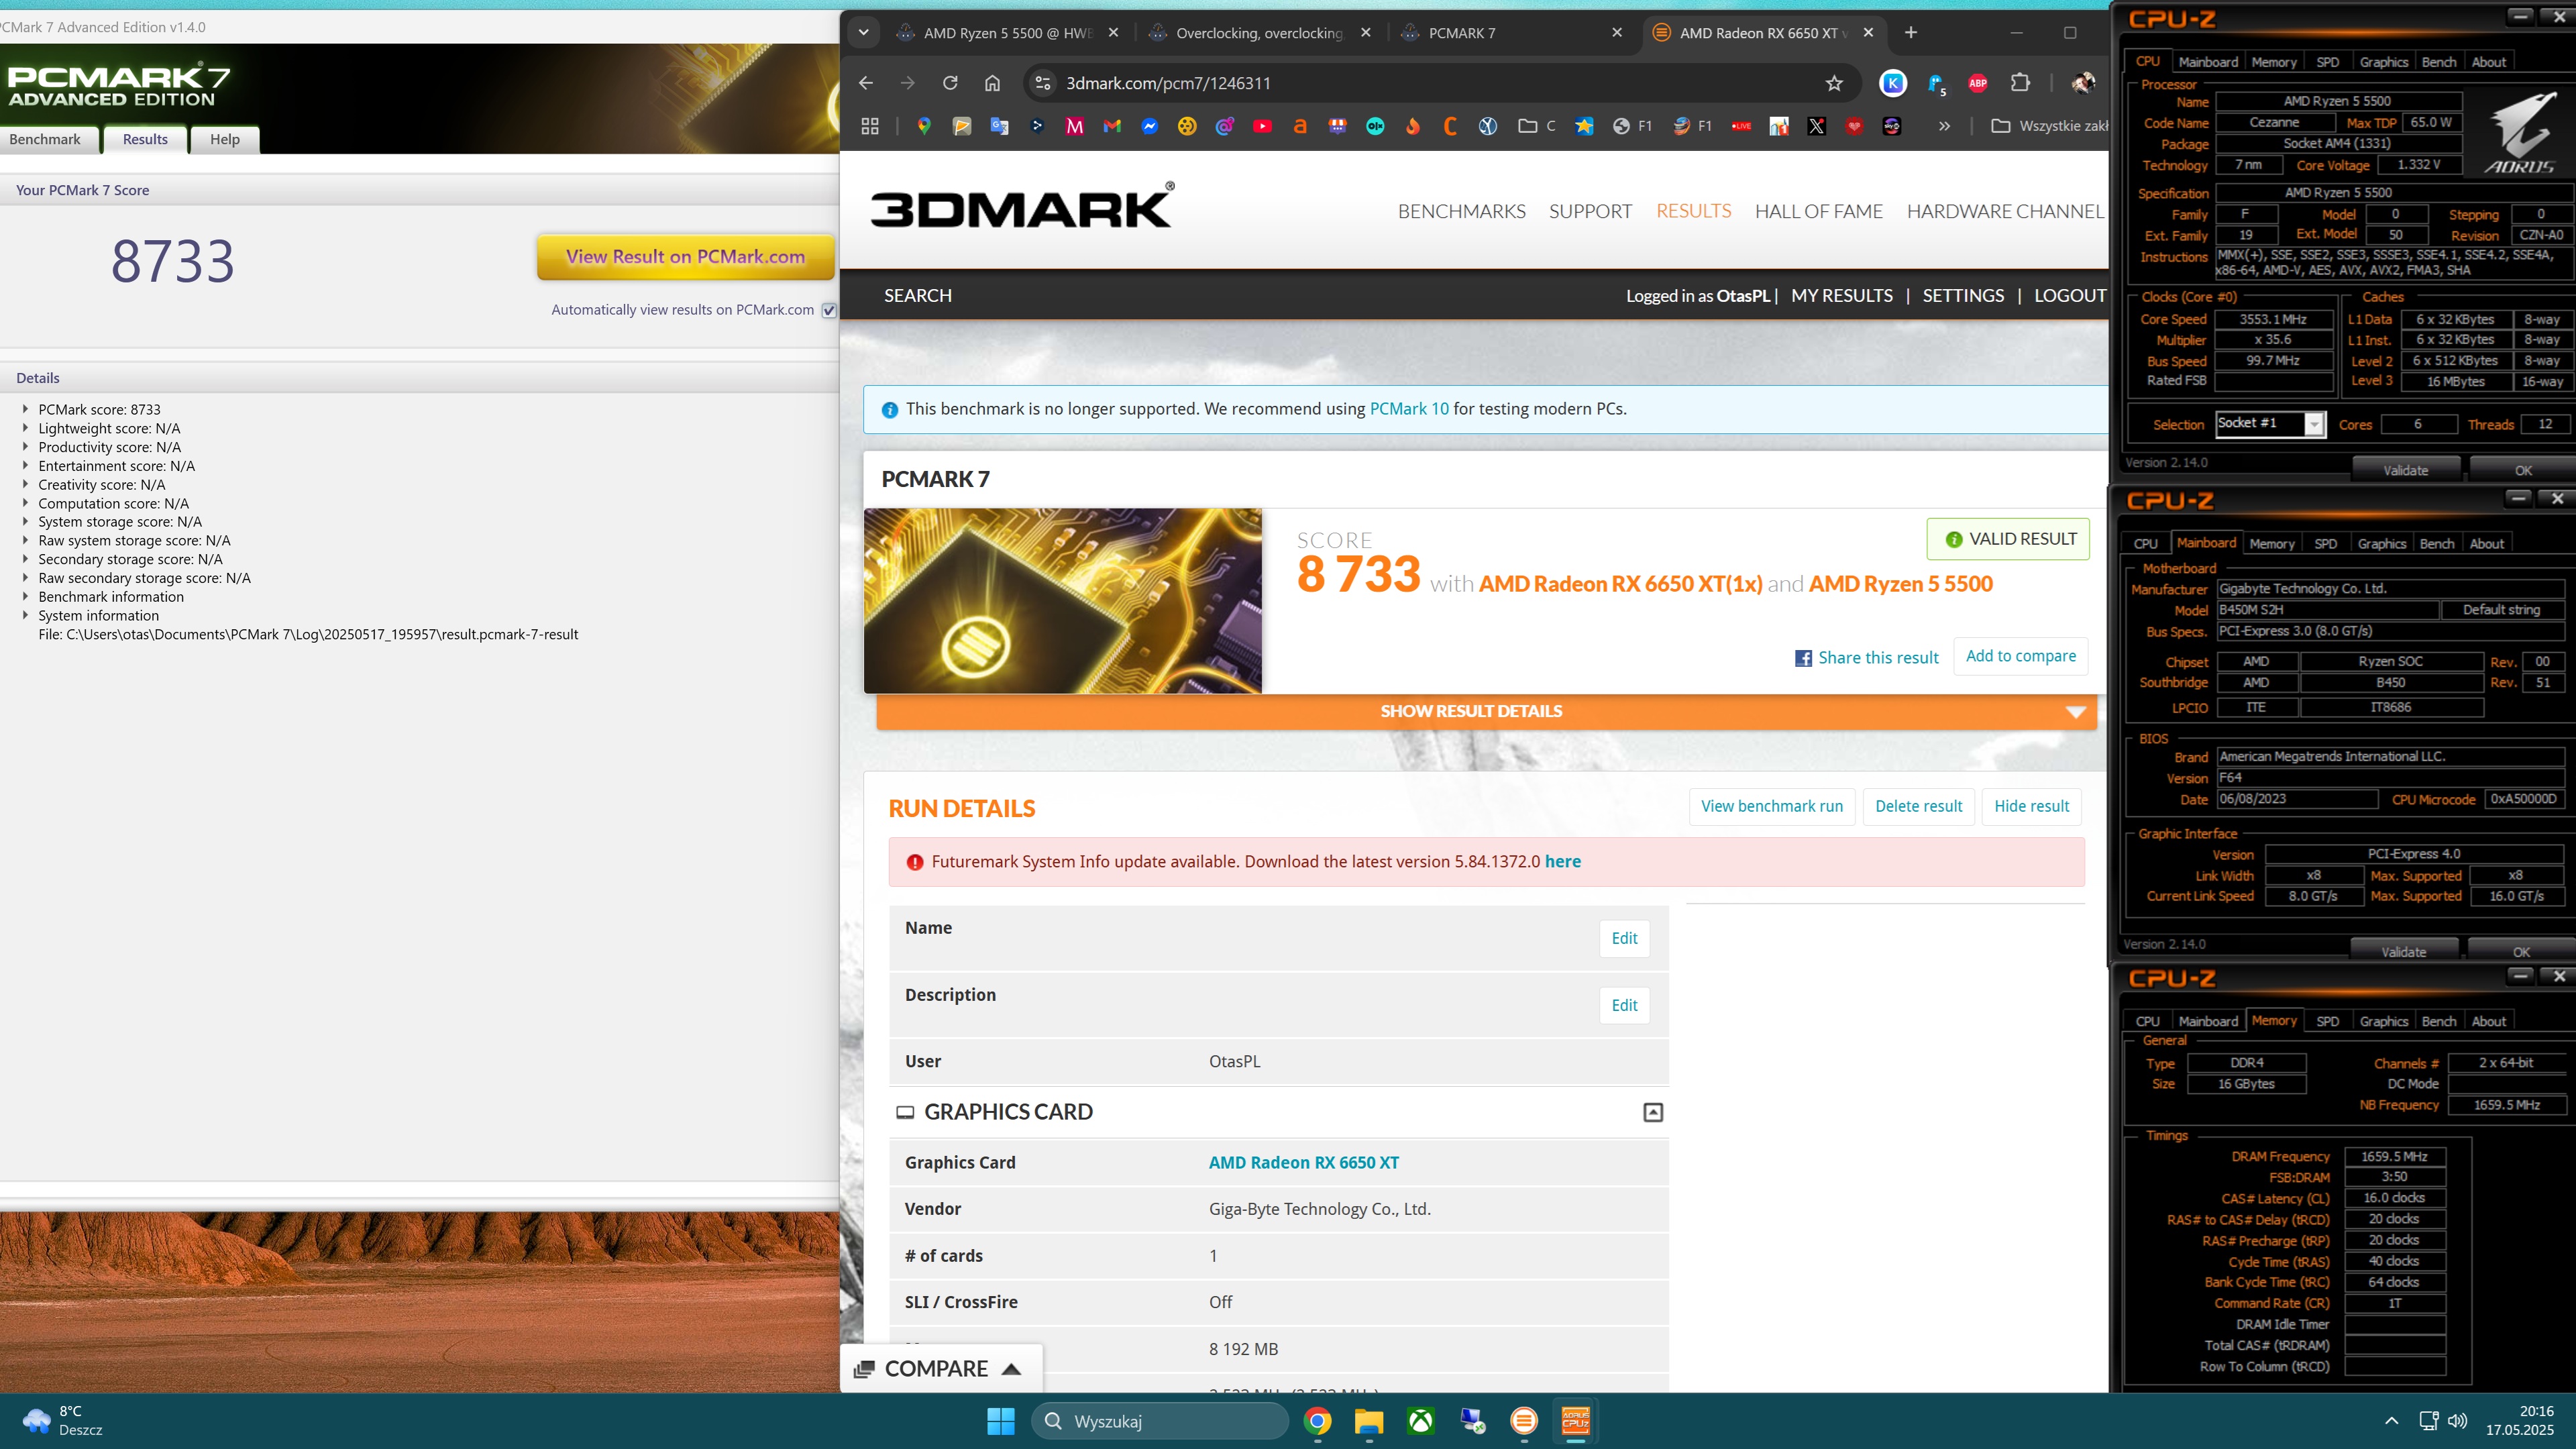Expand SHOW RESULT DETAILS bar
This screenshot has width=2576, height=1449.
tap(1486, 711)
